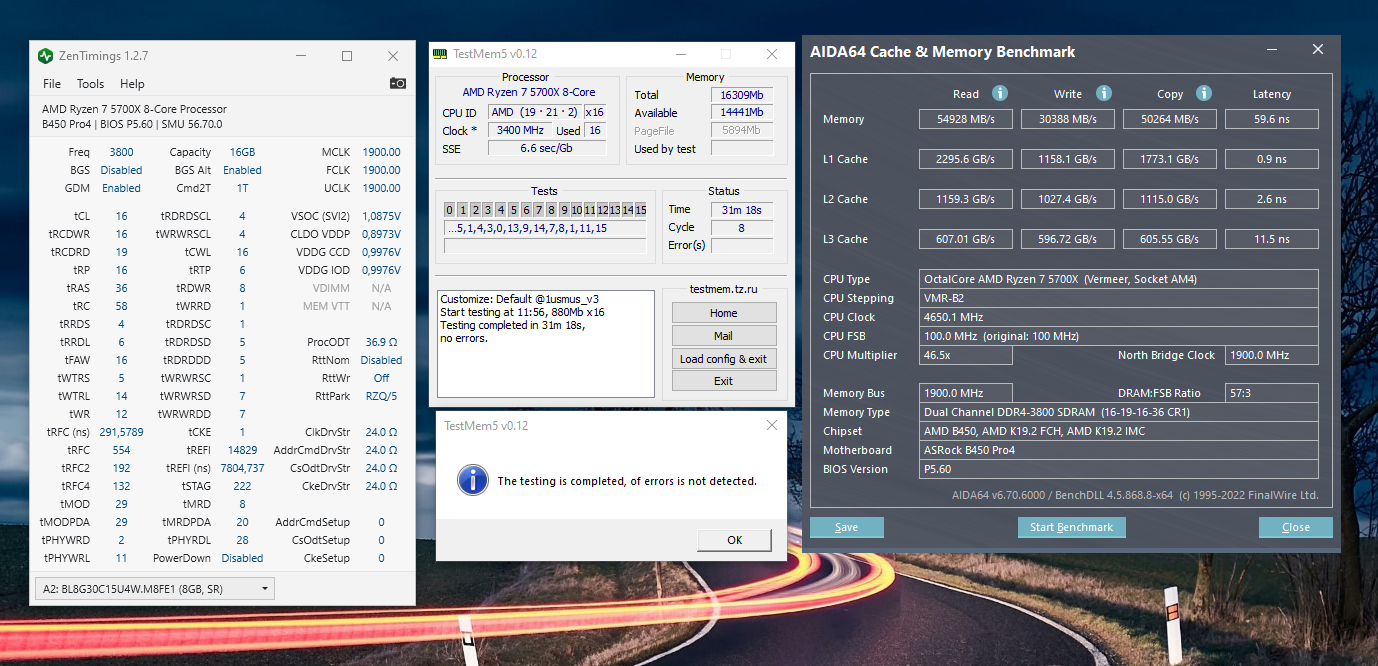1378x666 pixels.
Task: Open the ZenTimings File menu
Action: 52,84
